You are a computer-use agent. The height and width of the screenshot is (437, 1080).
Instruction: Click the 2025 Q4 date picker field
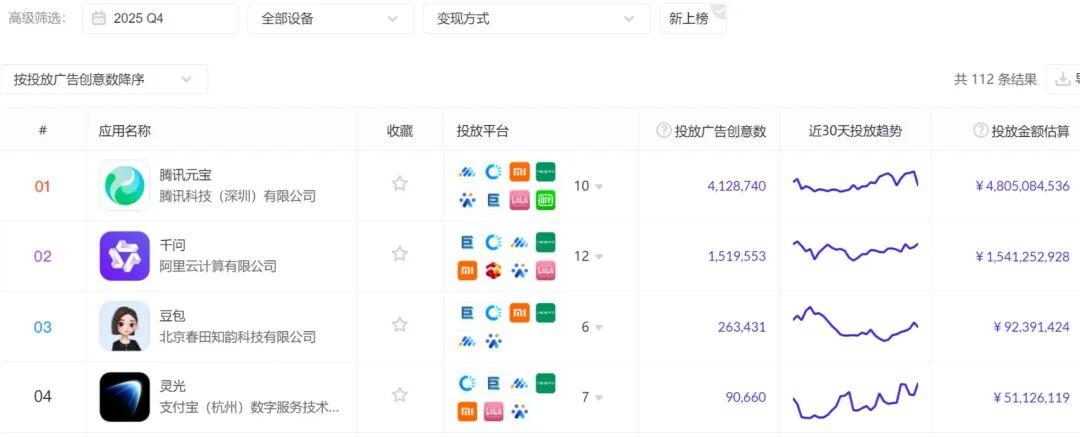[160, 18]
